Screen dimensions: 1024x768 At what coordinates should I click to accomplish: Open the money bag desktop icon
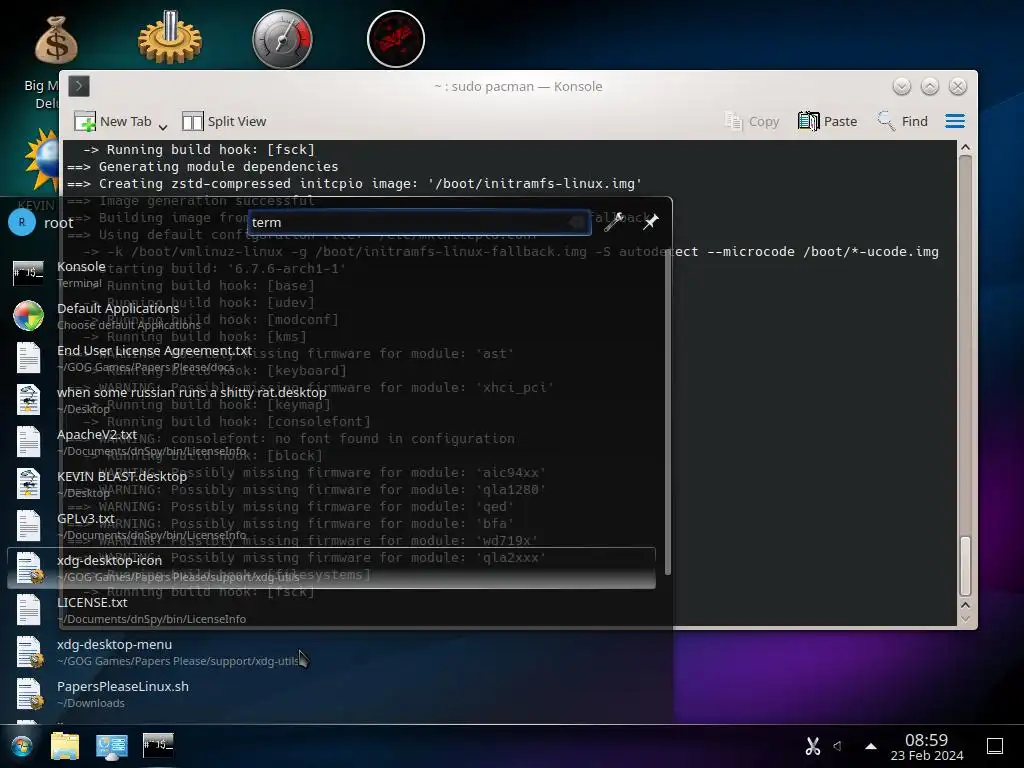56,40
